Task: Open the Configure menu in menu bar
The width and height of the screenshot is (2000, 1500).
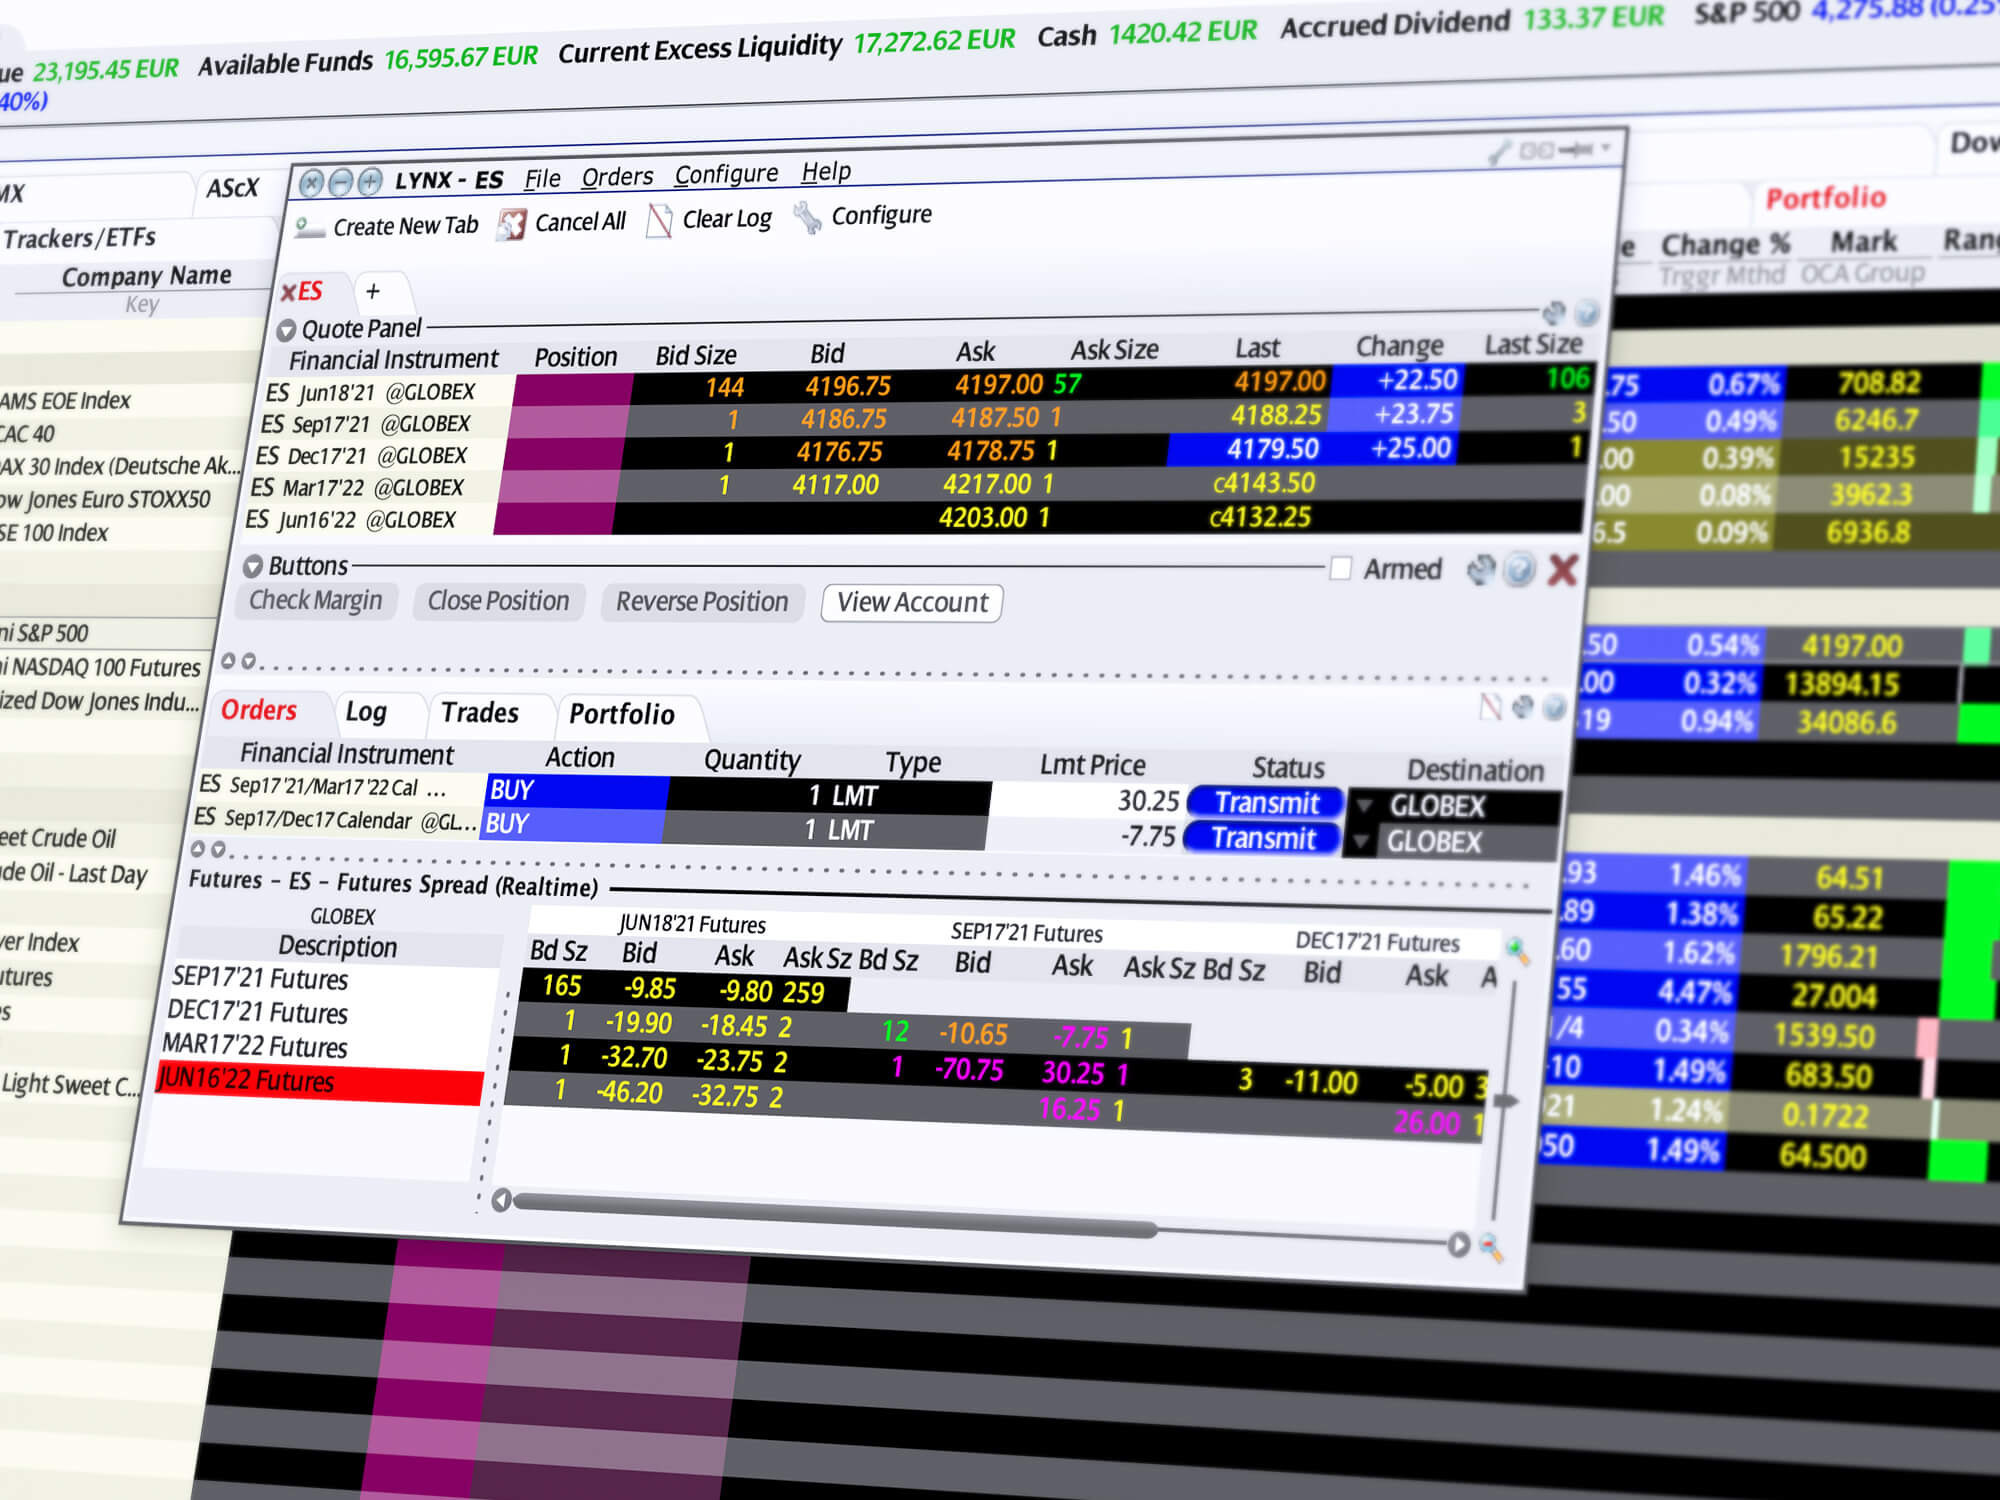Action: 726,174
